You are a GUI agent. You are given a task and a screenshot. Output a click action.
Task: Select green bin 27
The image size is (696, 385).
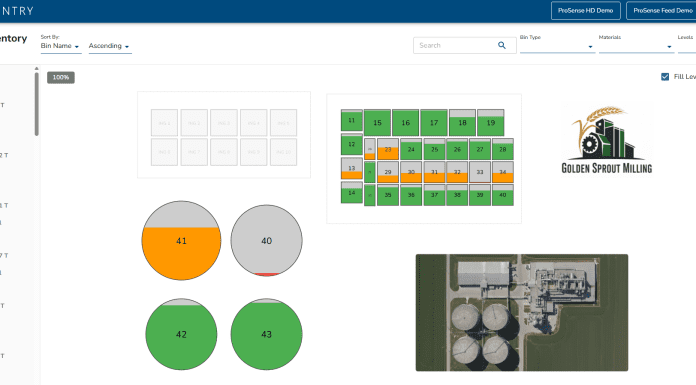click(x=480, y=149)
